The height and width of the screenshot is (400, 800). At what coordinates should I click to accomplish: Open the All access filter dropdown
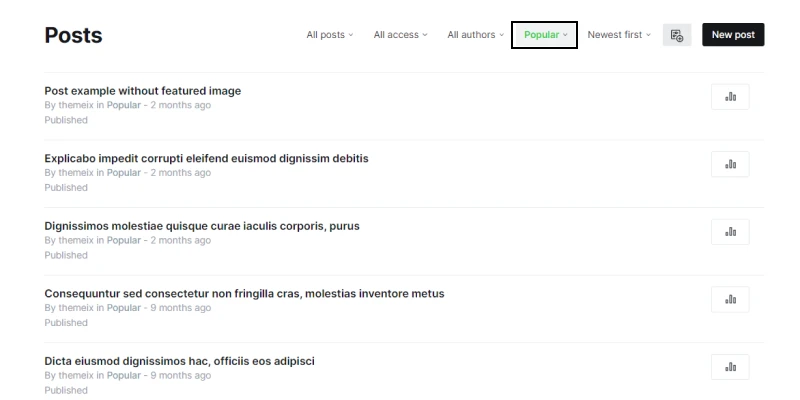(x=400, y=35)
